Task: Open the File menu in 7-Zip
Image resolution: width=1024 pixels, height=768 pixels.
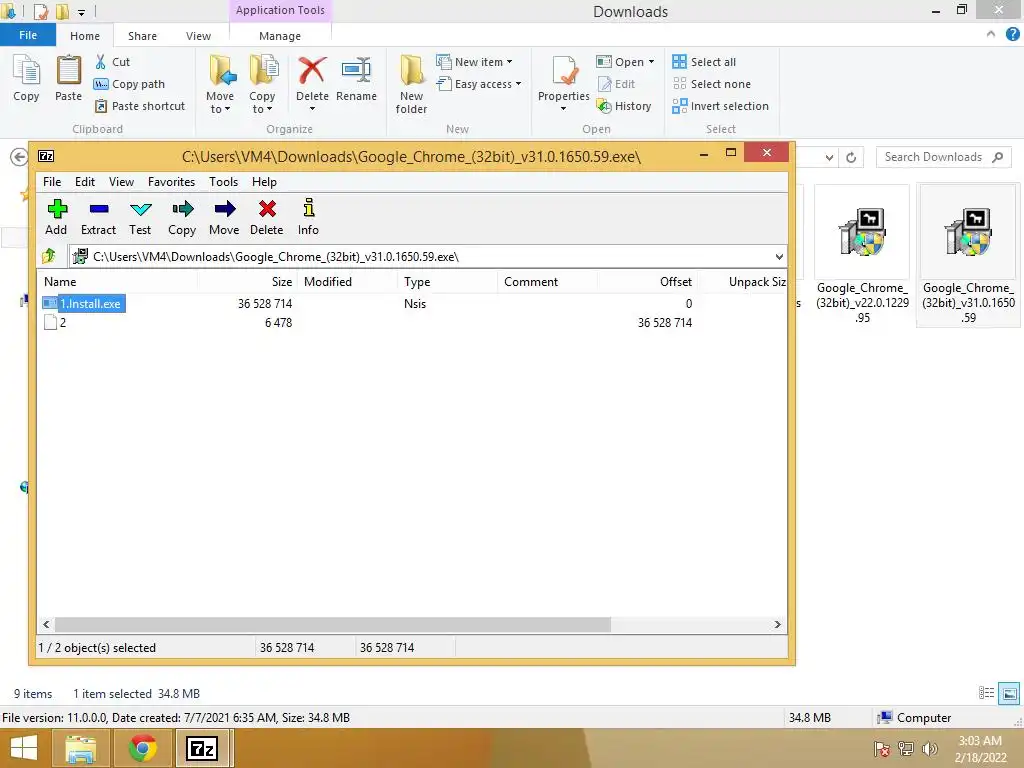Action: pyautogui.click(x=52, y=182)
